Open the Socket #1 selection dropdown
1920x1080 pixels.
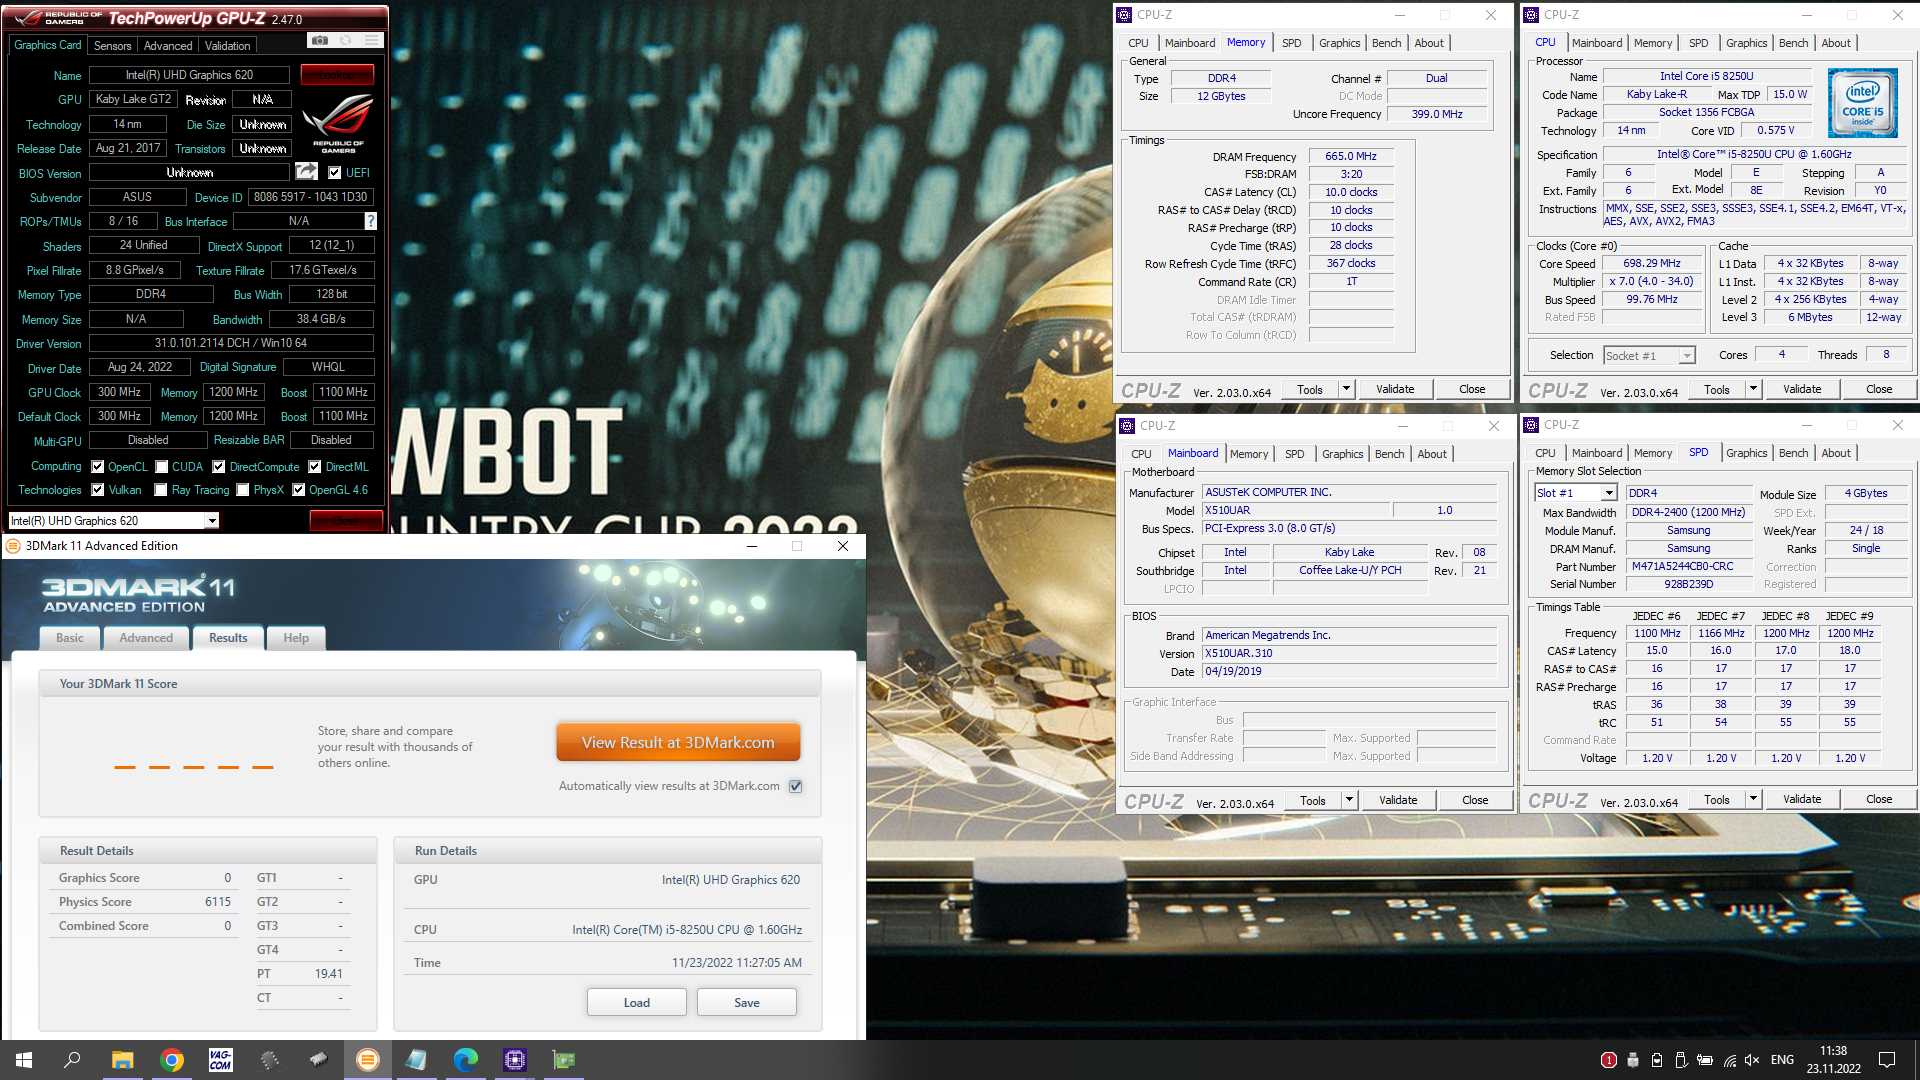coord(1687,356)
